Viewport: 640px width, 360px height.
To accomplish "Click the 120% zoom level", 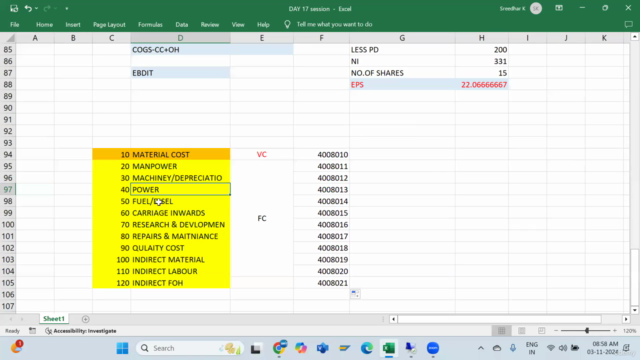I will point(629,331).
